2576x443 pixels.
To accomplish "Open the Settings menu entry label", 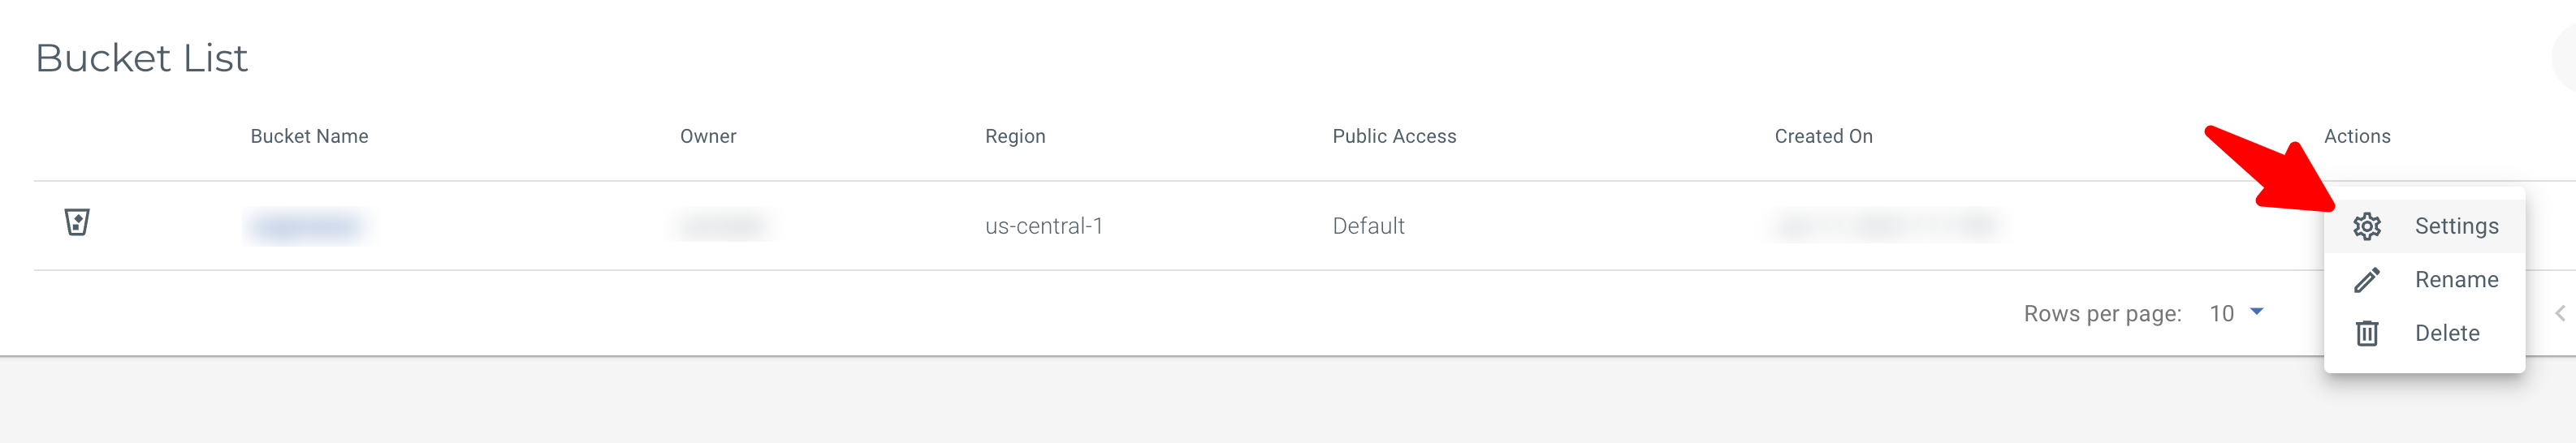I will click(x=2456, y=227).
